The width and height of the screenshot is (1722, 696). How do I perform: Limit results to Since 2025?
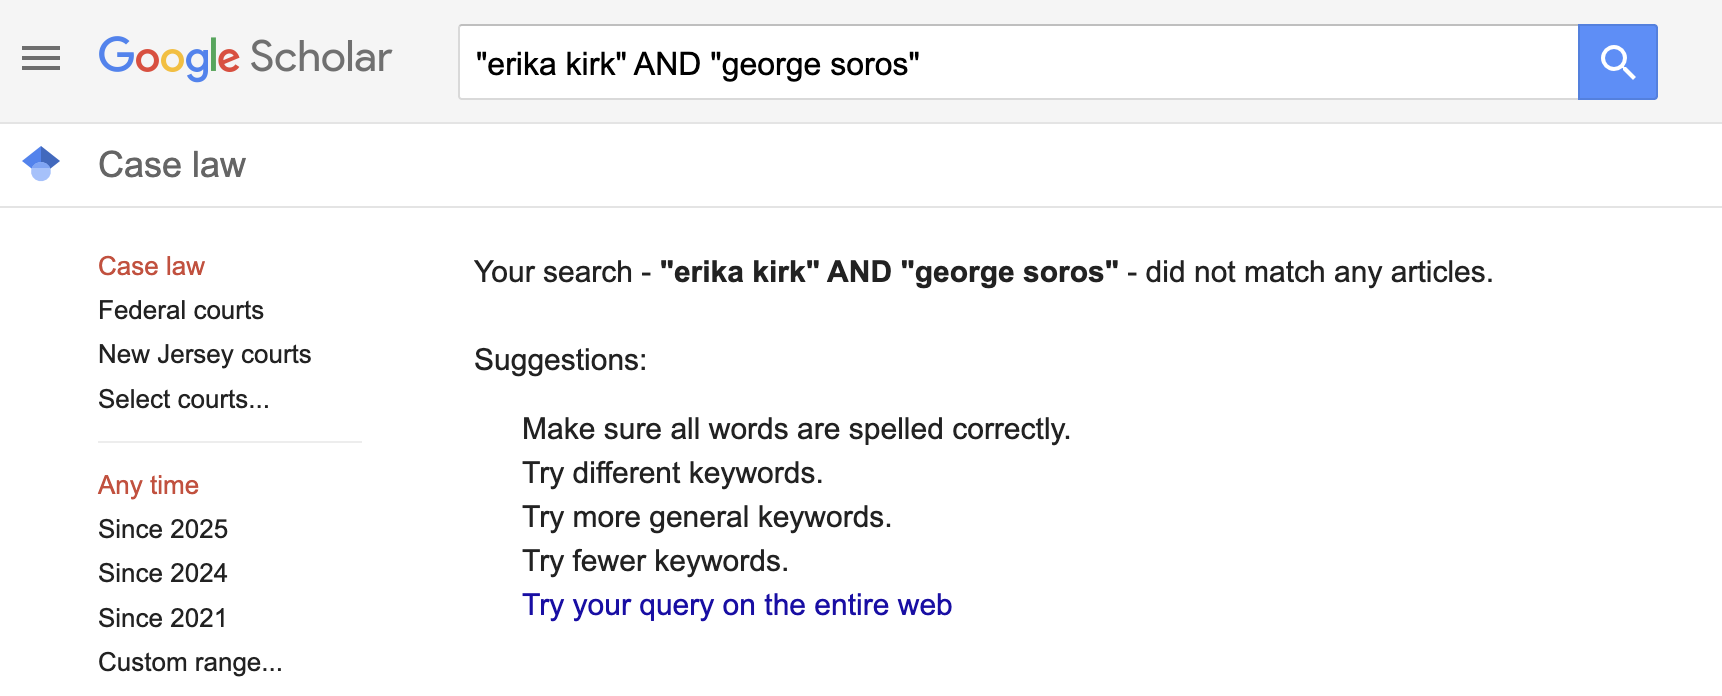[163, 529]
